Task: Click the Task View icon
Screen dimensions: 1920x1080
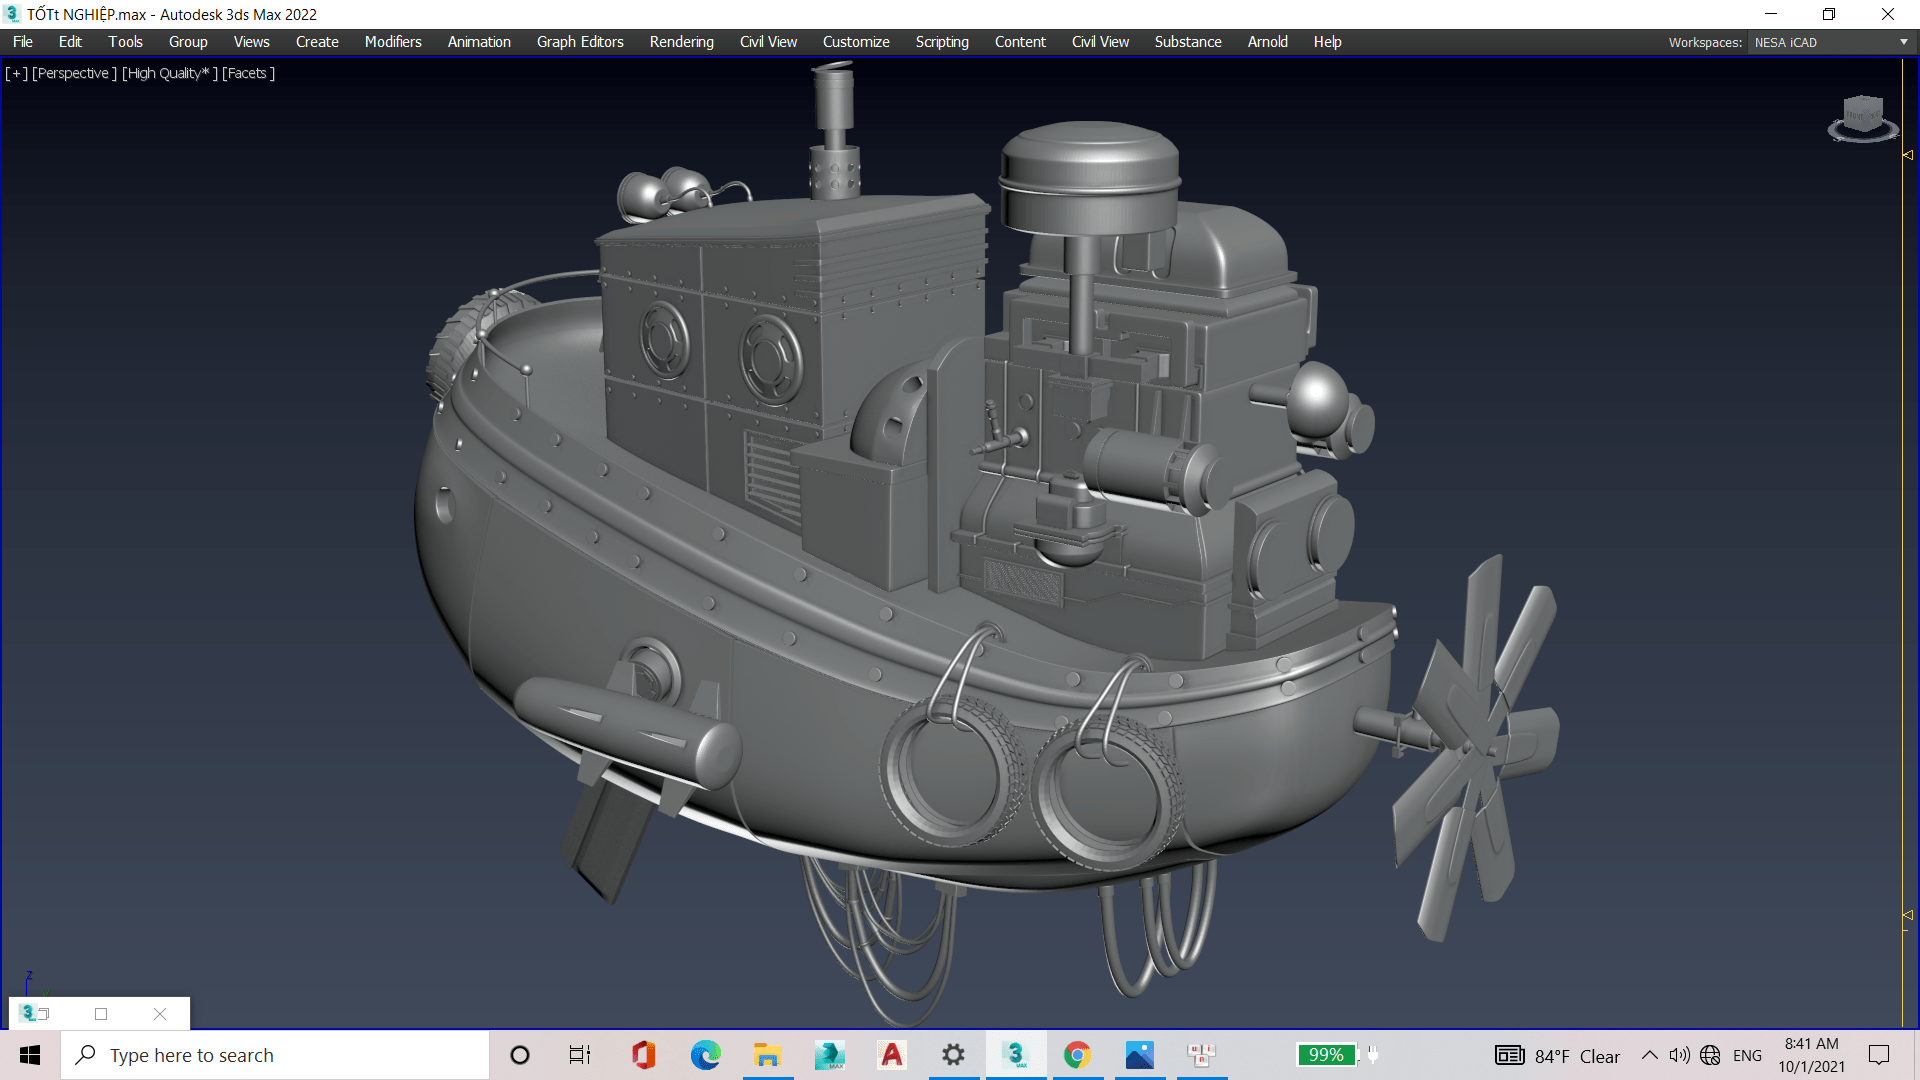Action: point(580,1055)
